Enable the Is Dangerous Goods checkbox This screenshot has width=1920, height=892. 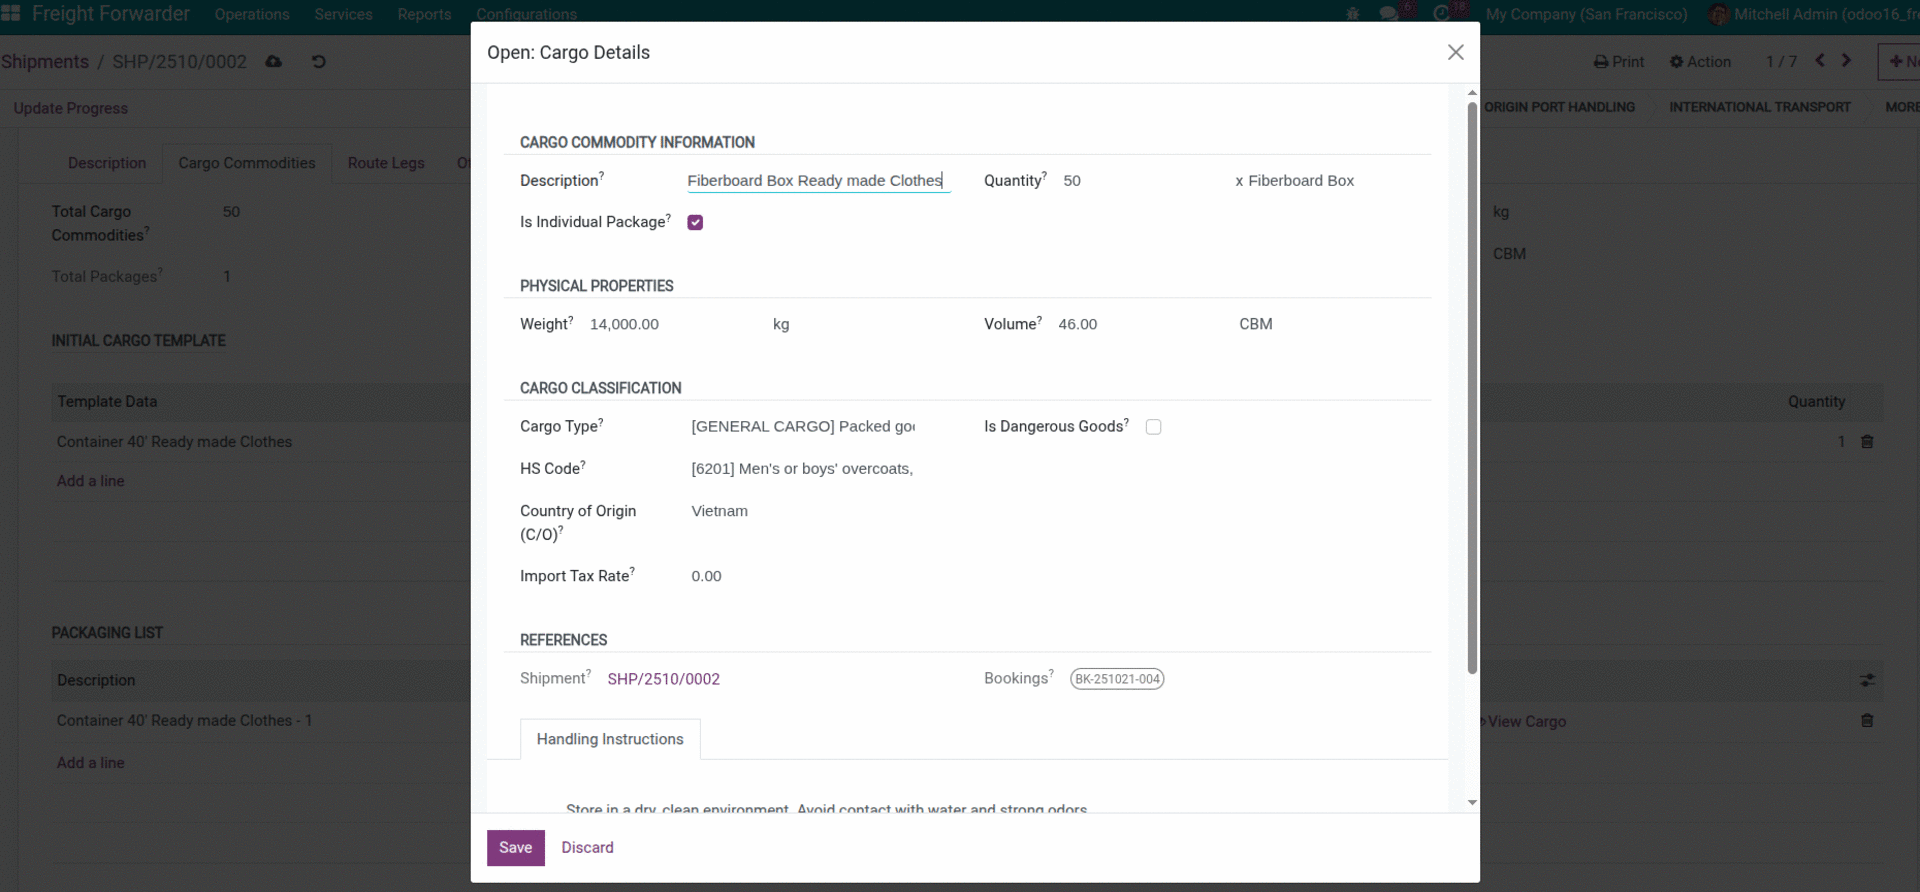[x=1153, y=427]
